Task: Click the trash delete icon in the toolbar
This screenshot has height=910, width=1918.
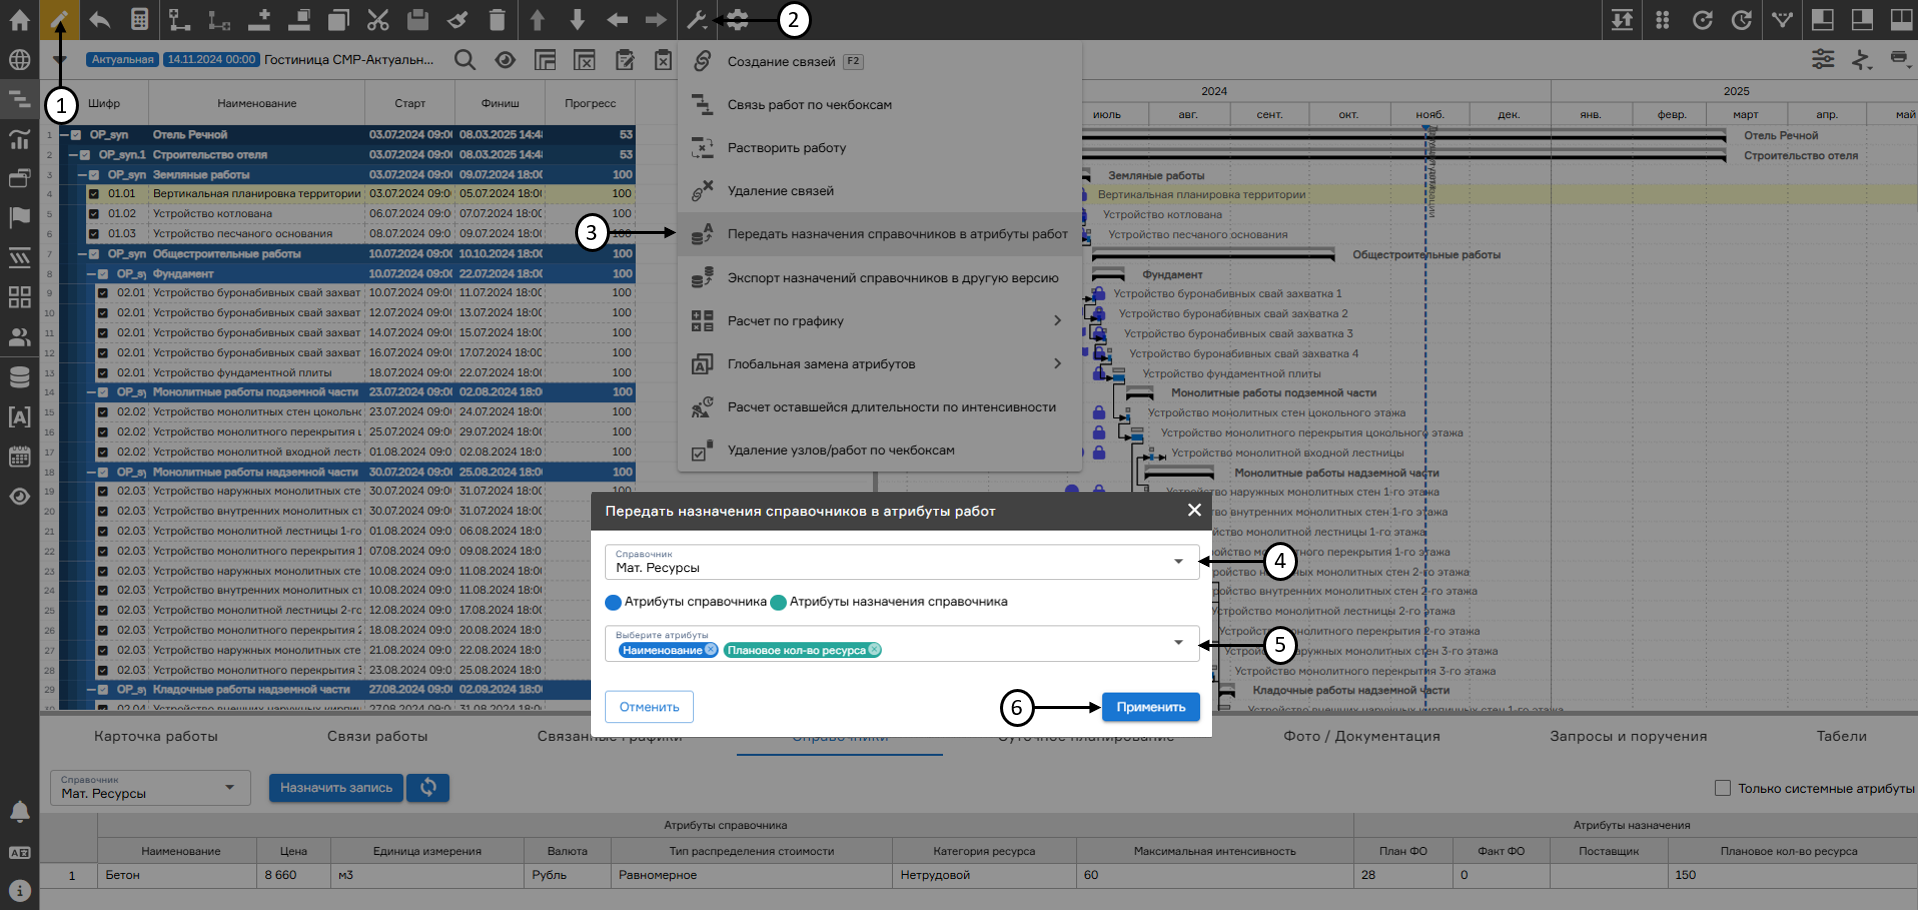Action: [x=497, y=20]
